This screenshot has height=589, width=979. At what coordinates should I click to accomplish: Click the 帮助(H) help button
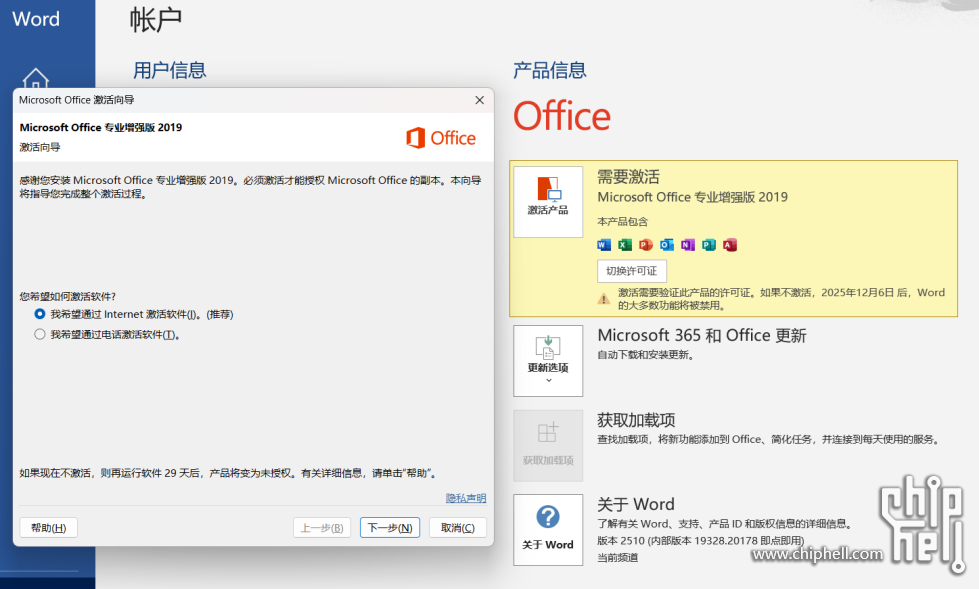(x=48, y=528)
